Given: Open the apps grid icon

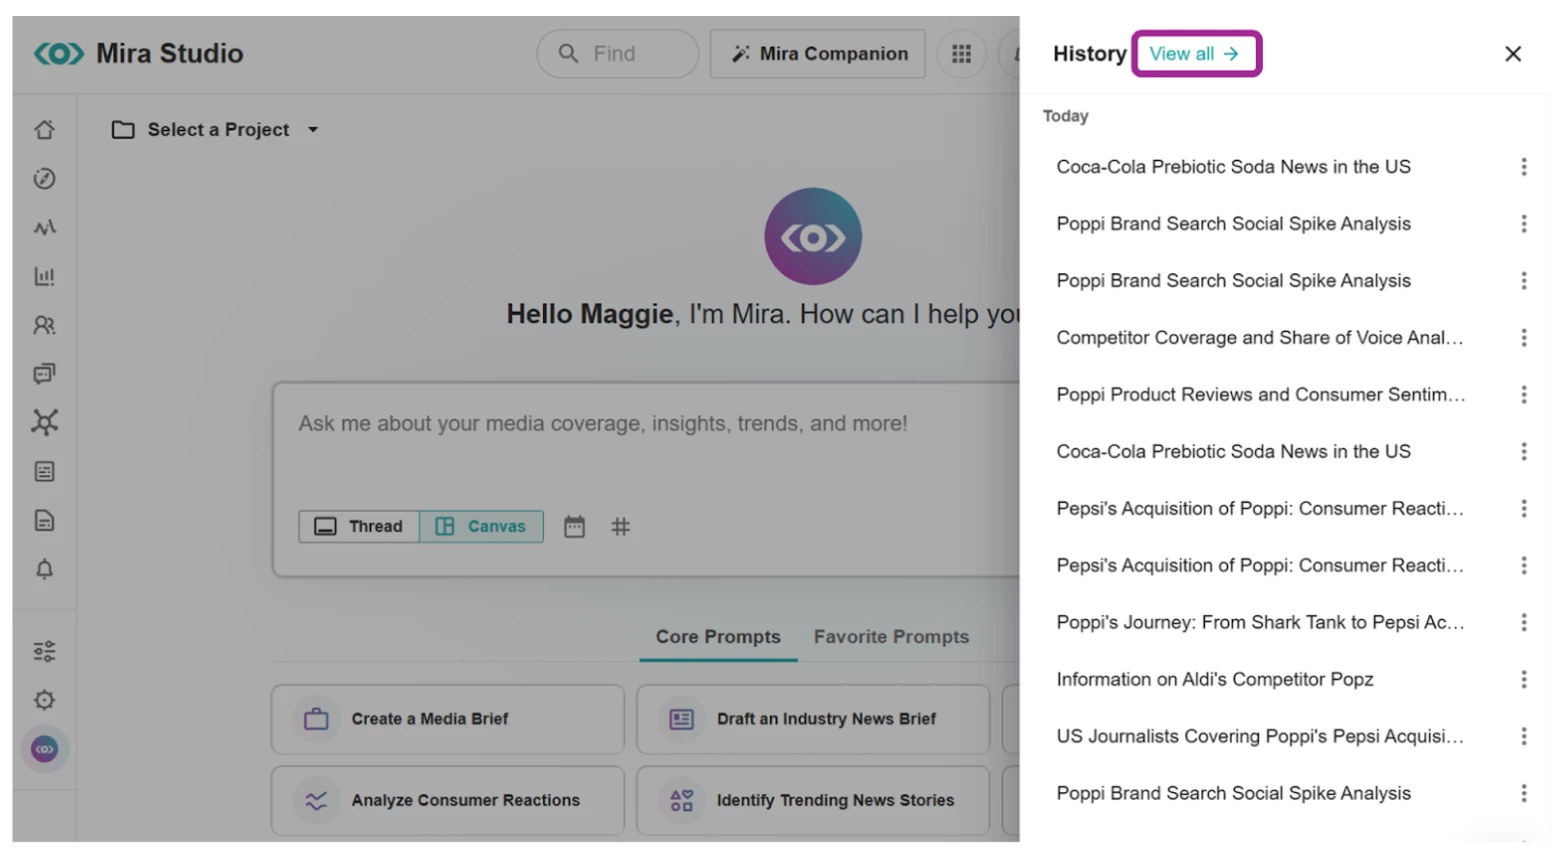Looking at the screenshot, I should pyautogui.click(x=961, y=54).
